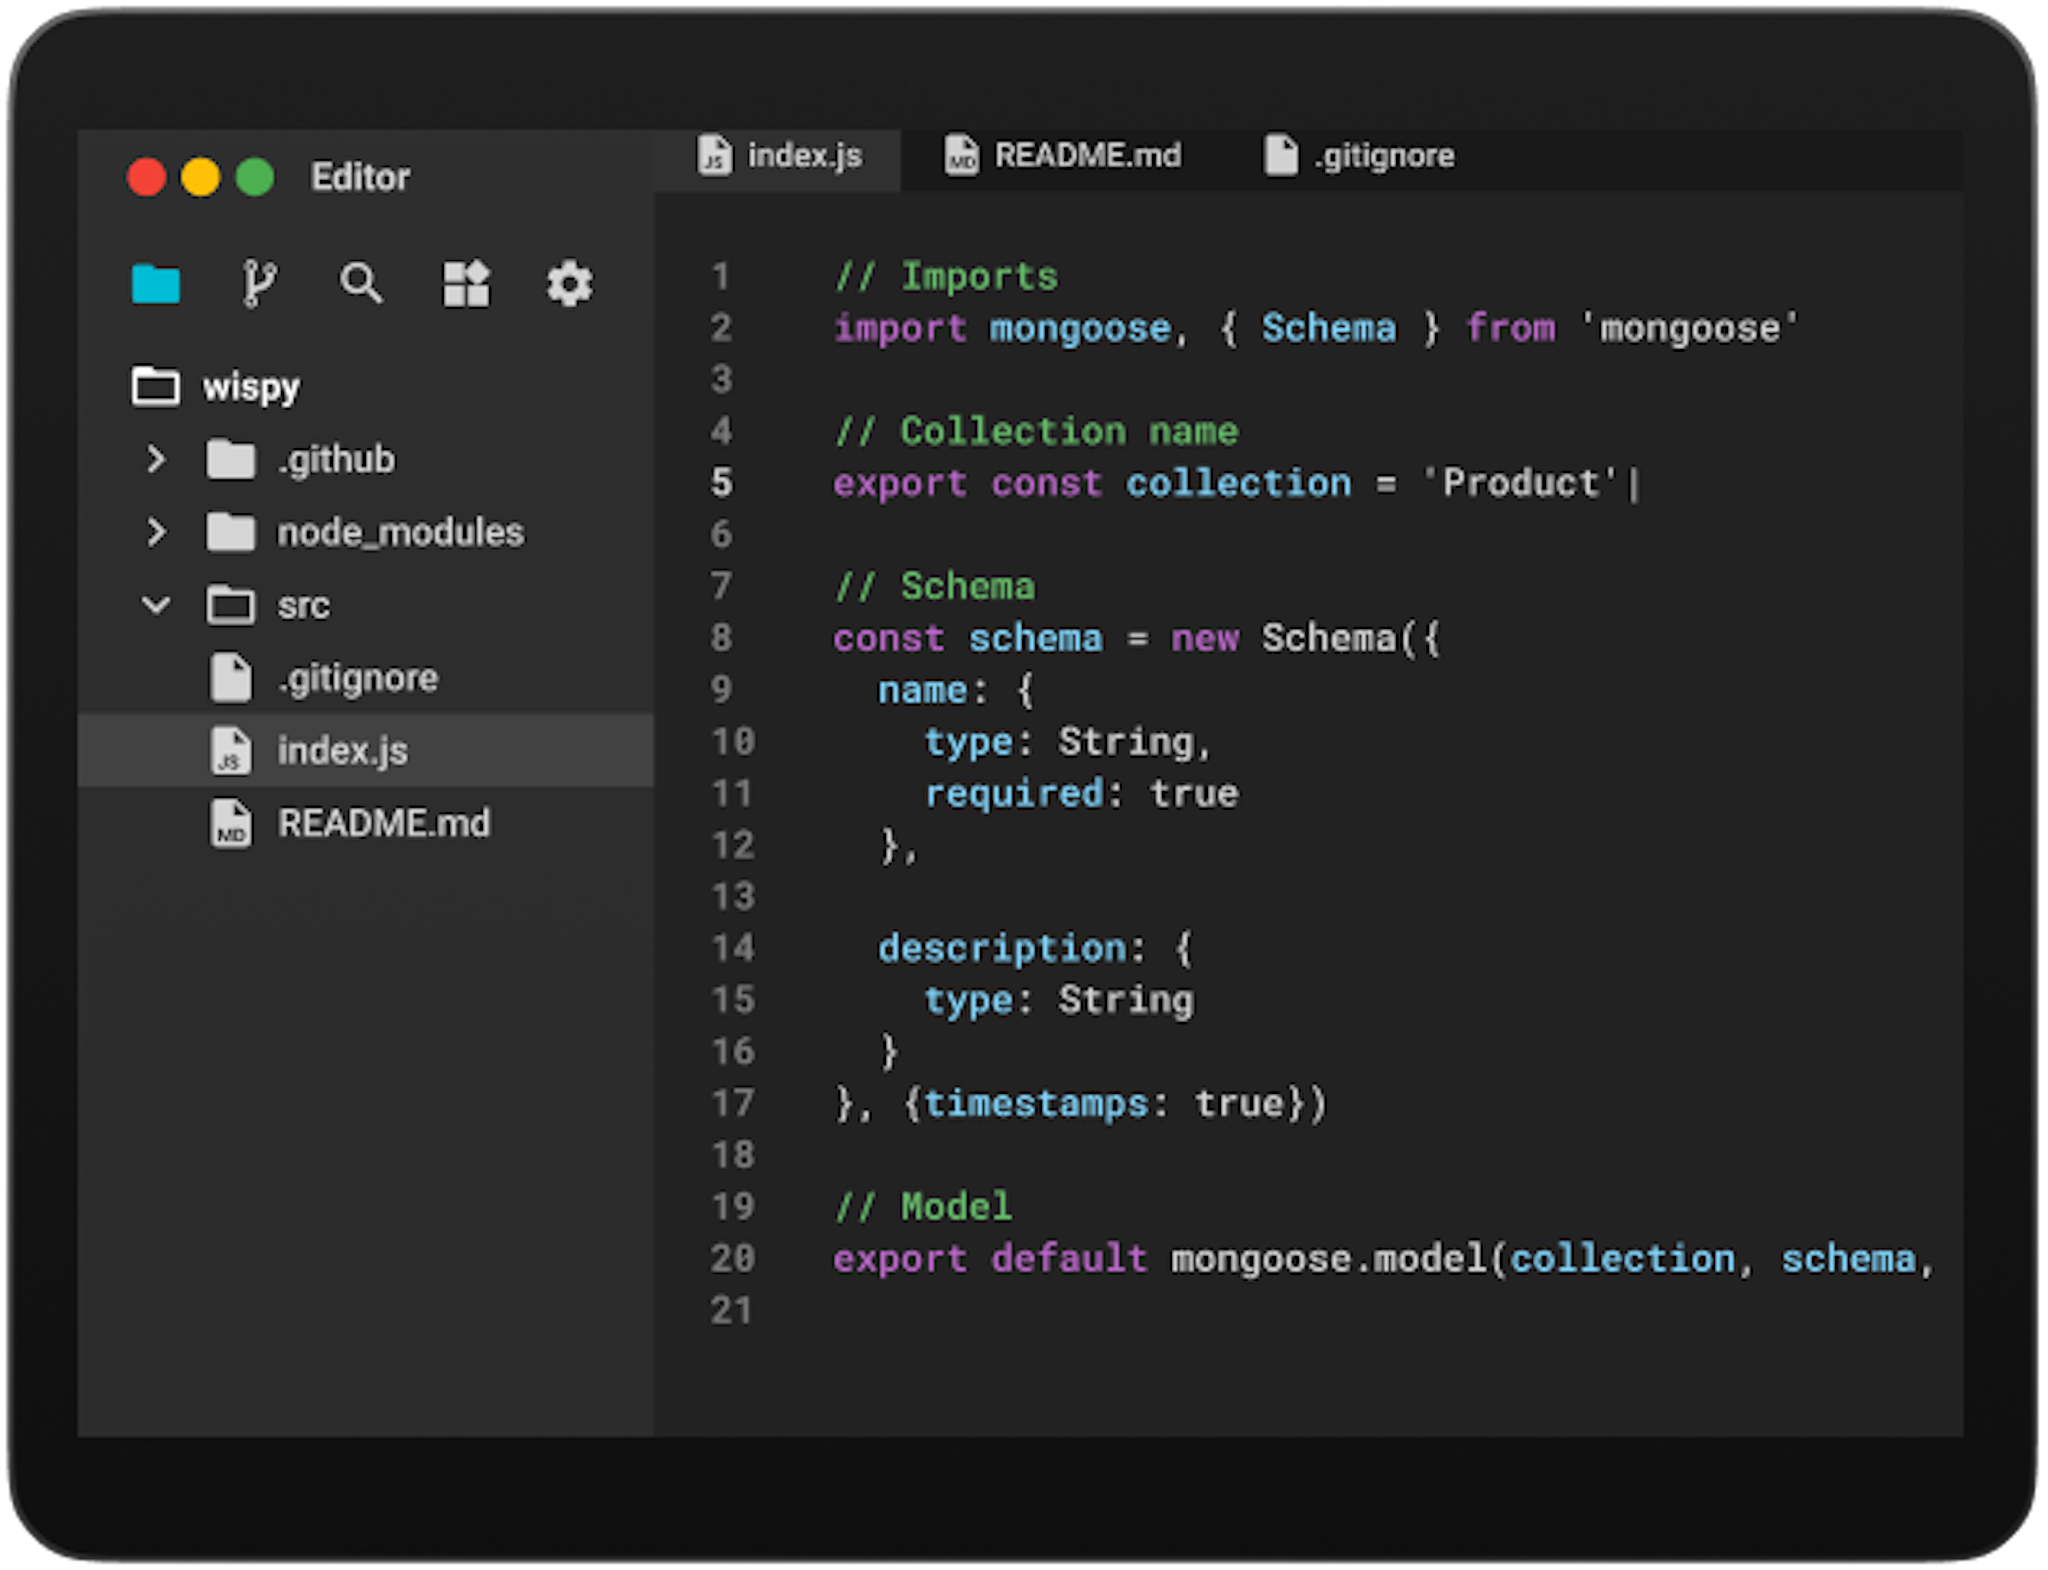This screenshot has width=2048, height=1570.
Task: Click the 'Product' string on line 5
Action: point(1521,483)
